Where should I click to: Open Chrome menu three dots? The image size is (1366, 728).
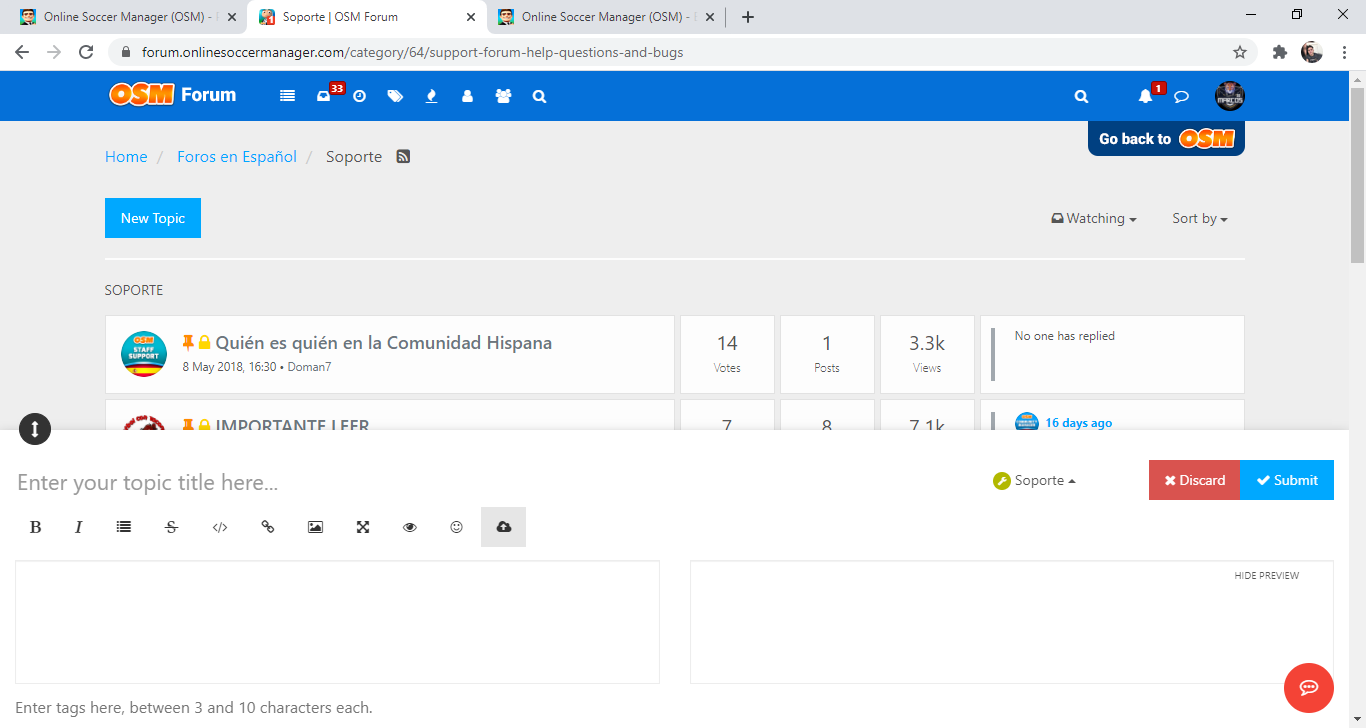(x=1344, y=52)
